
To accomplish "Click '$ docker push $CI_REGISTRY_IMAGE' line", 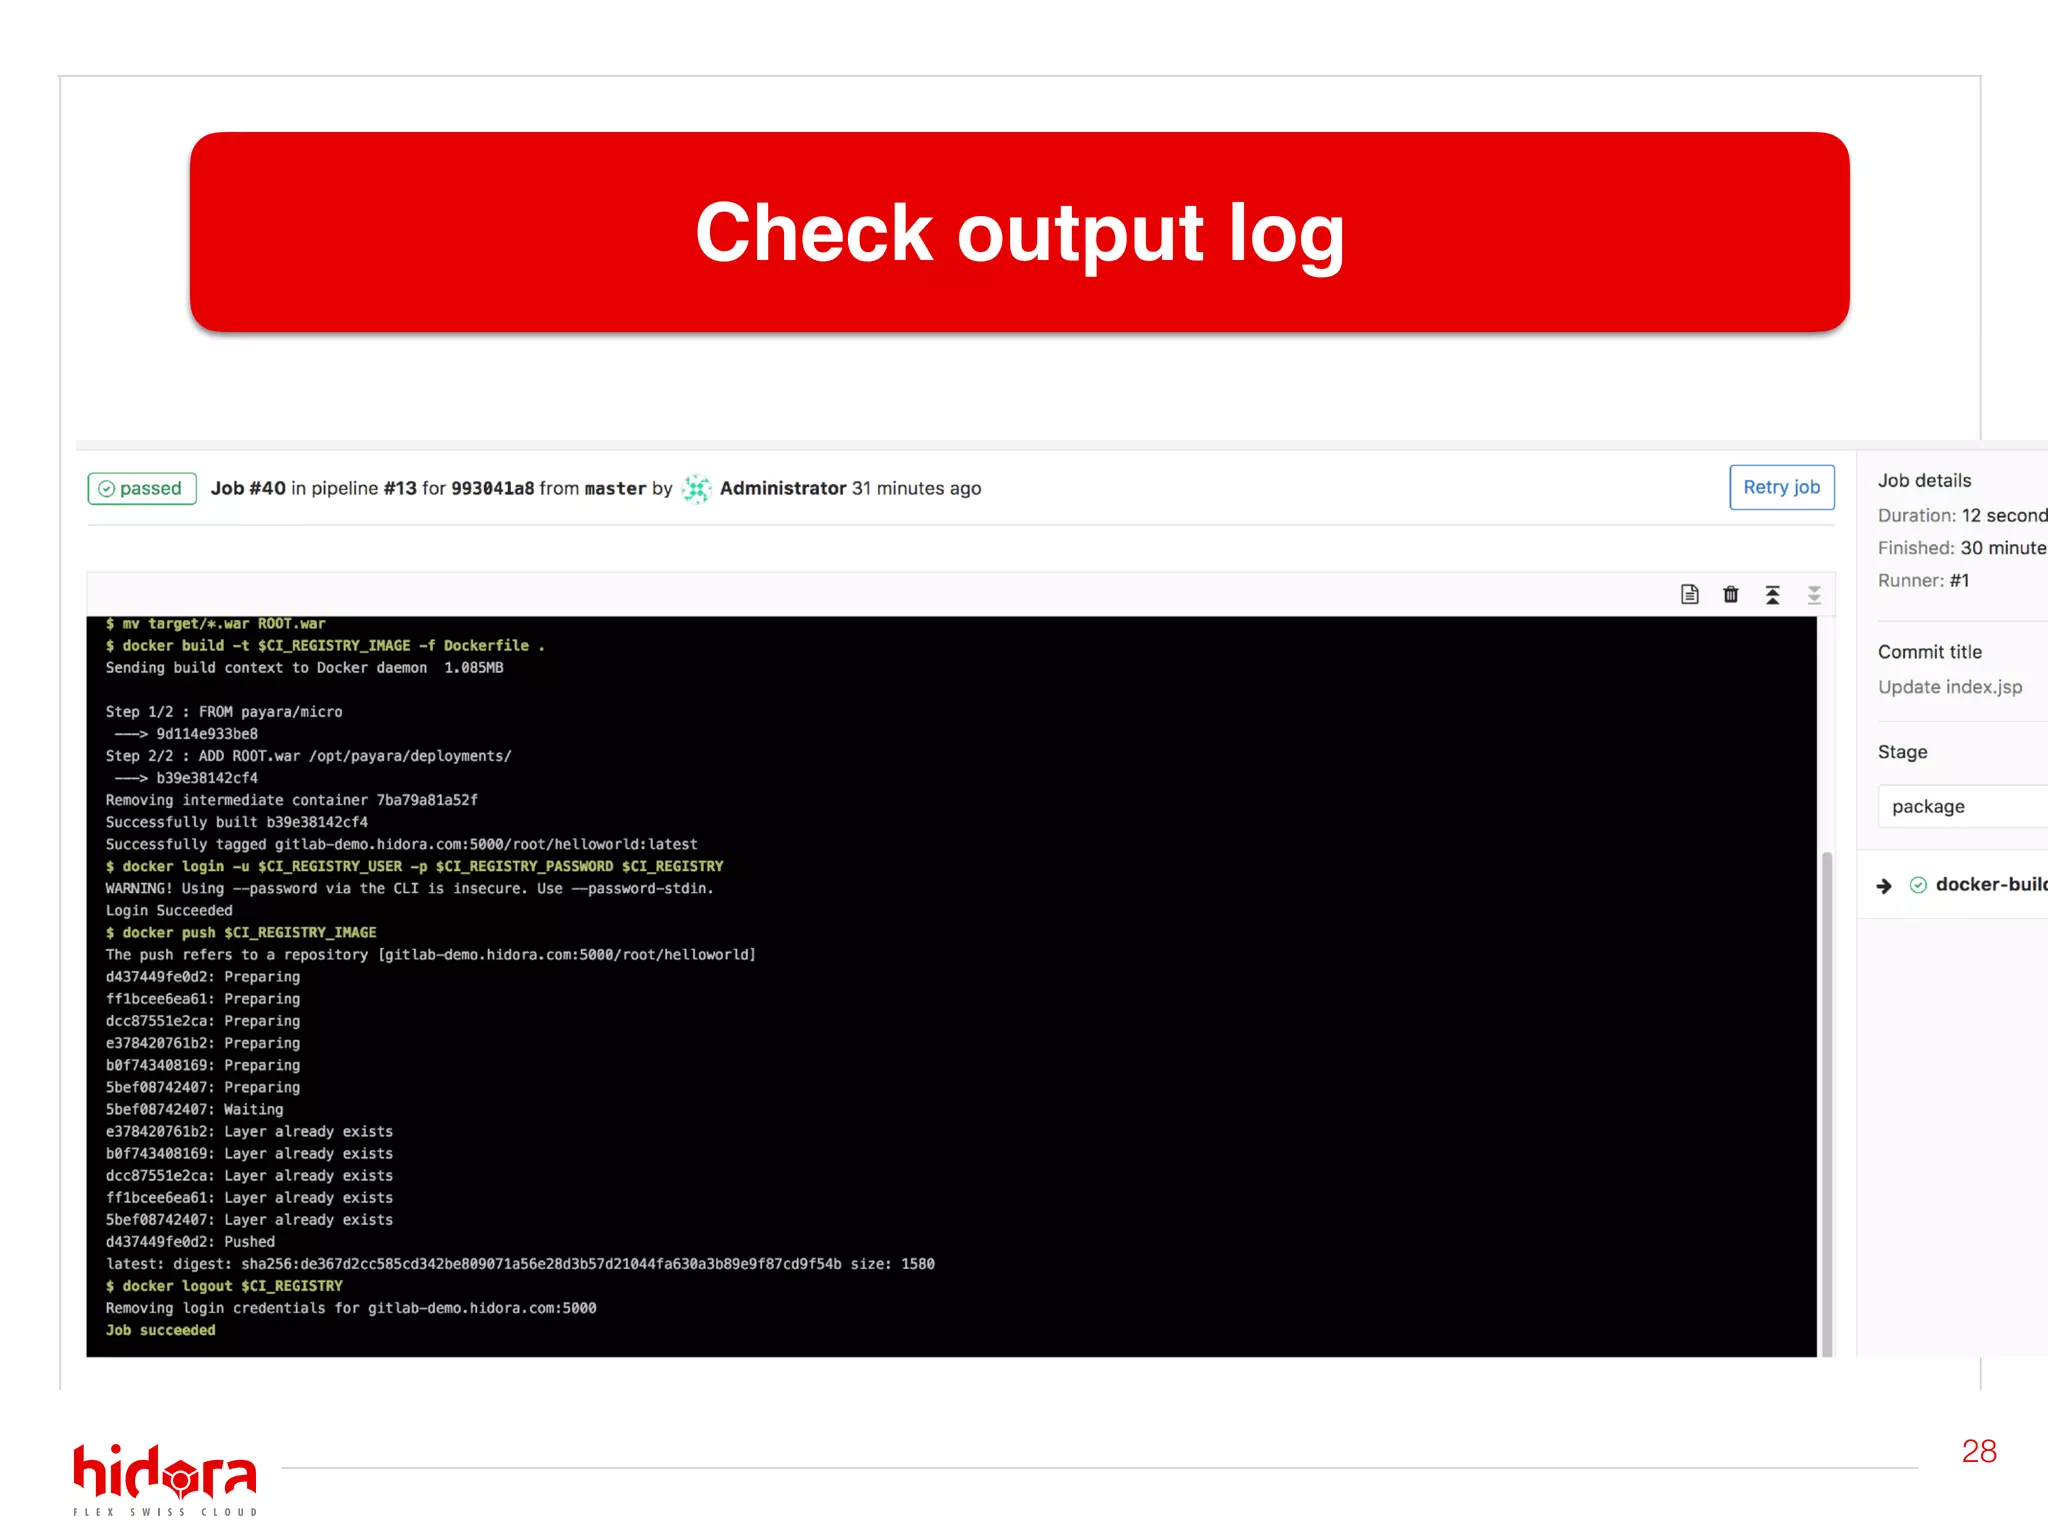I will point(241,932).
